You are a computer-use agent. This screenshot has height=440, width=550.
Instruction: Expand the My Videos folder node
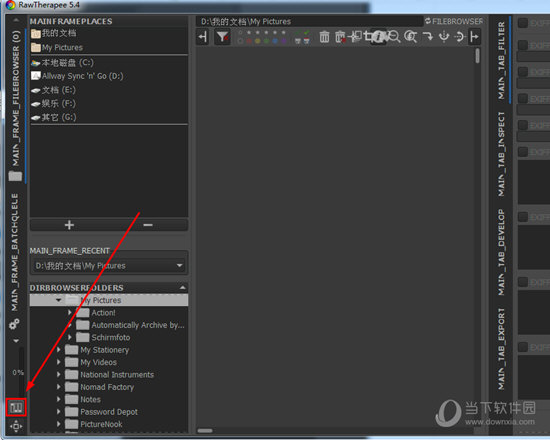[59, 362]
